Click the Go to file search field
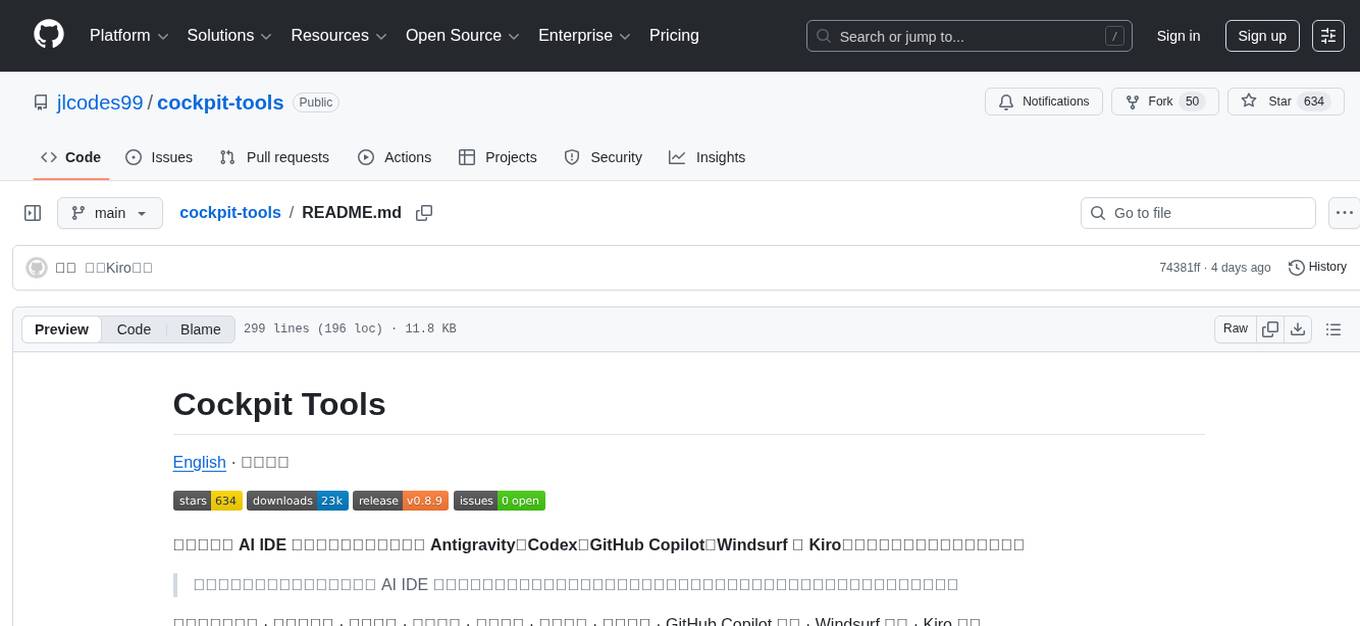The image size is (1360, 626). (1198, 213)
